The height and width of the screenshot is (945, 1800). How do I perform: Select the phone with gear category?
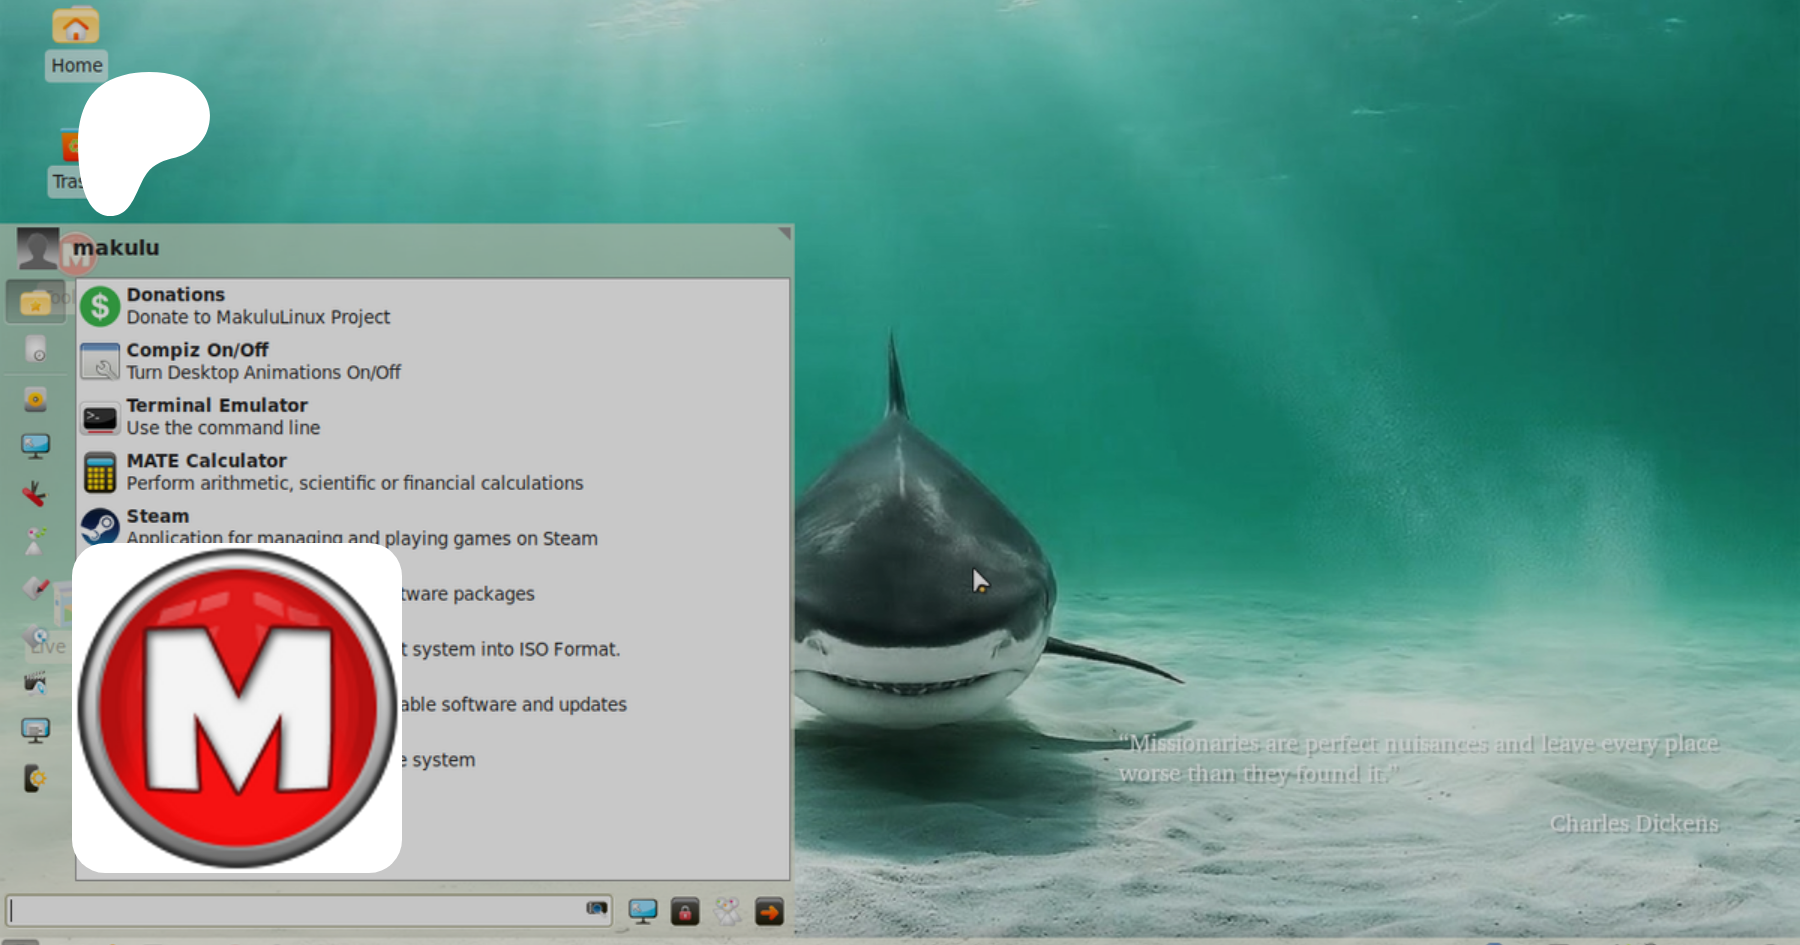click(35, 778)
